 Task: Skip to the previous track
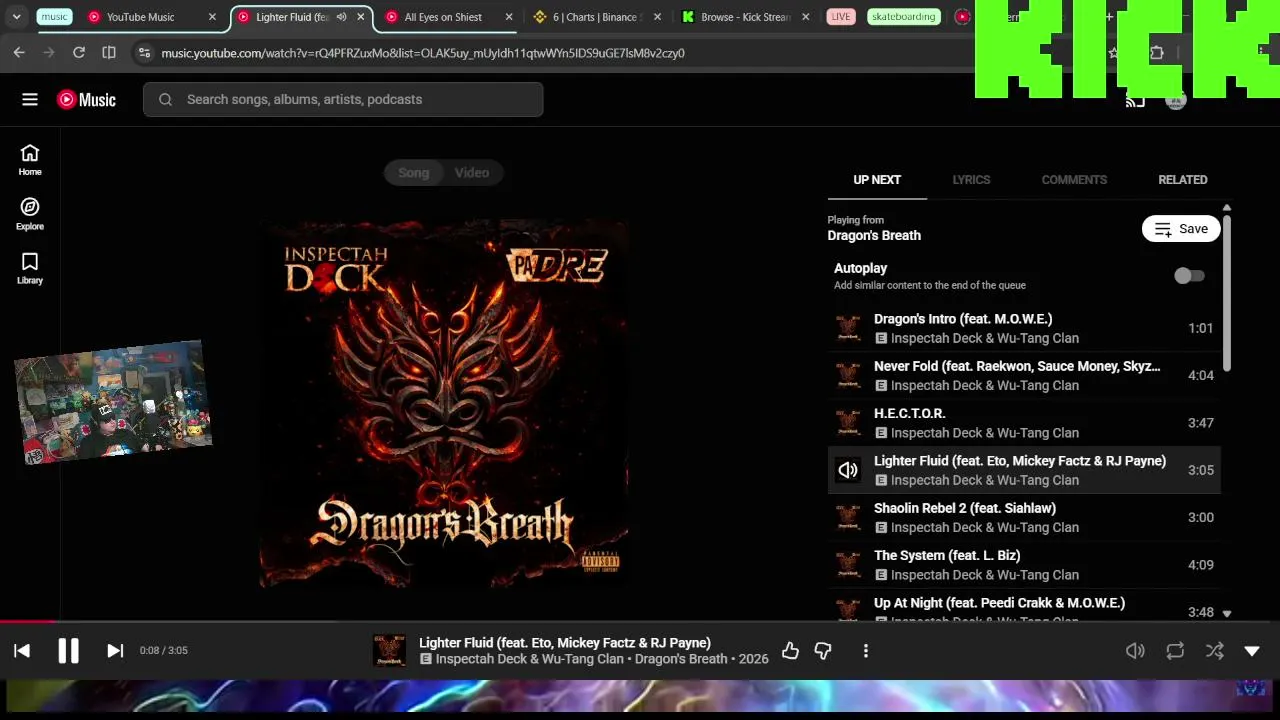(x=22, y=650)
